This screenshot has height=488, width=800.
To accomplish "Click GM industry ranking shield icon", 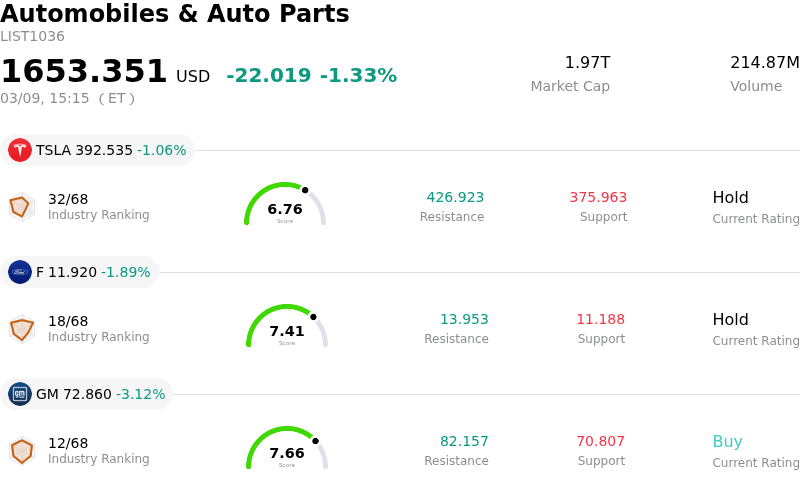I will point(21,451).
